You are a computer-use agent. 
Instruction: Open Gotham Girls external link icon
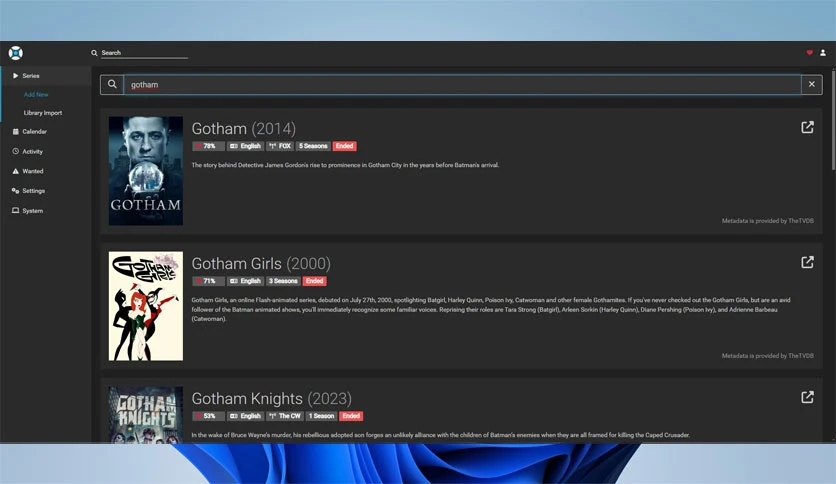(807, 262)
